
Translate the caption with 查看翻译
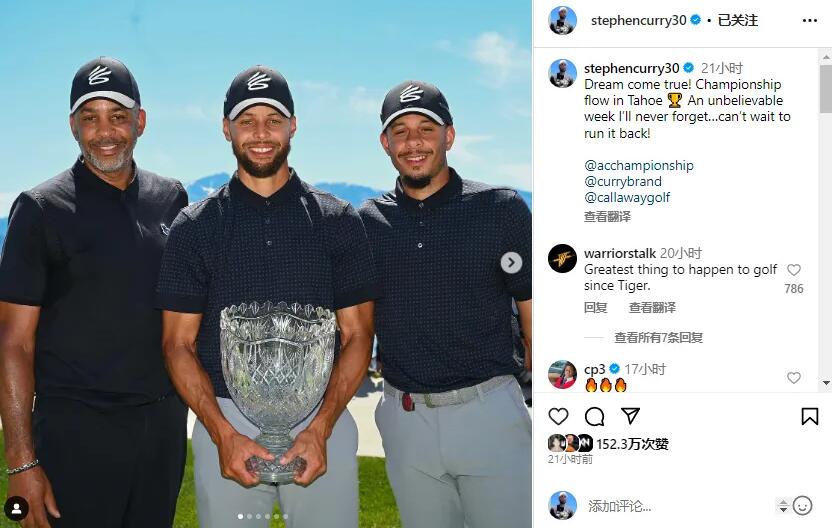pos(608,217)
